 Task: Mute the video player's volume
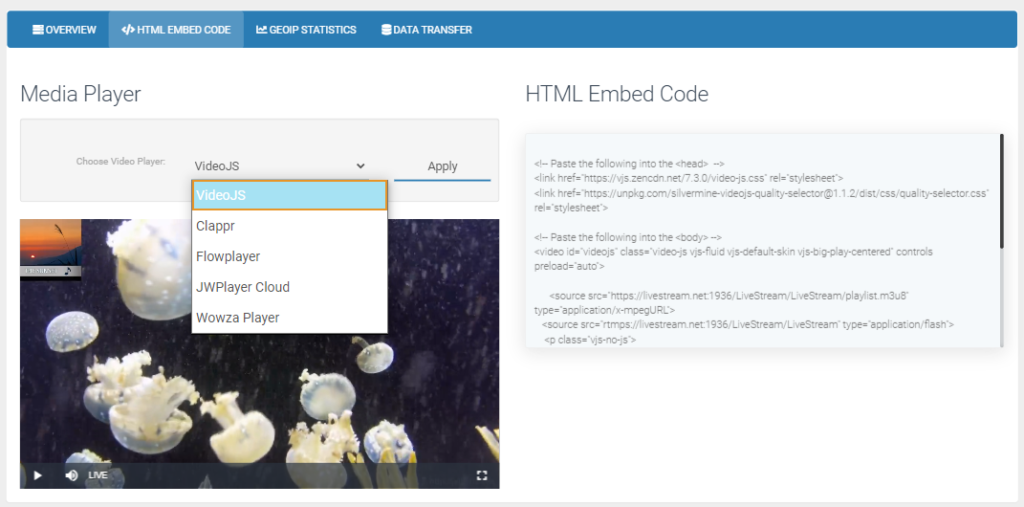click(71, 475)
